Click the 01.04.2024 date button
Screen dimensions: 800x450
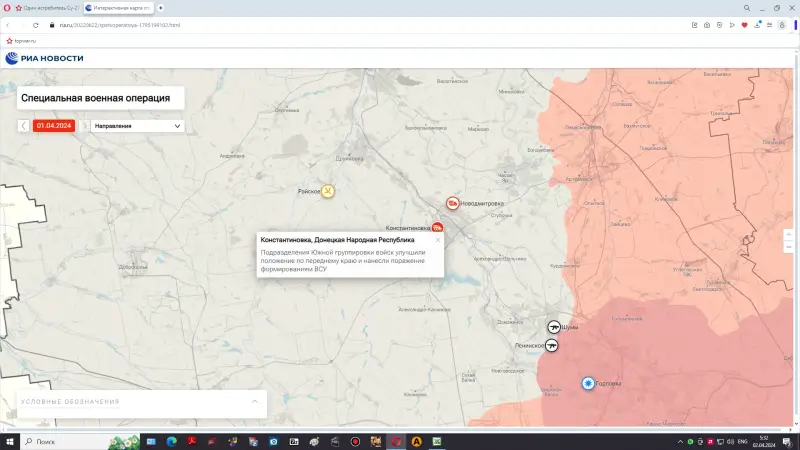pos(54,126)
